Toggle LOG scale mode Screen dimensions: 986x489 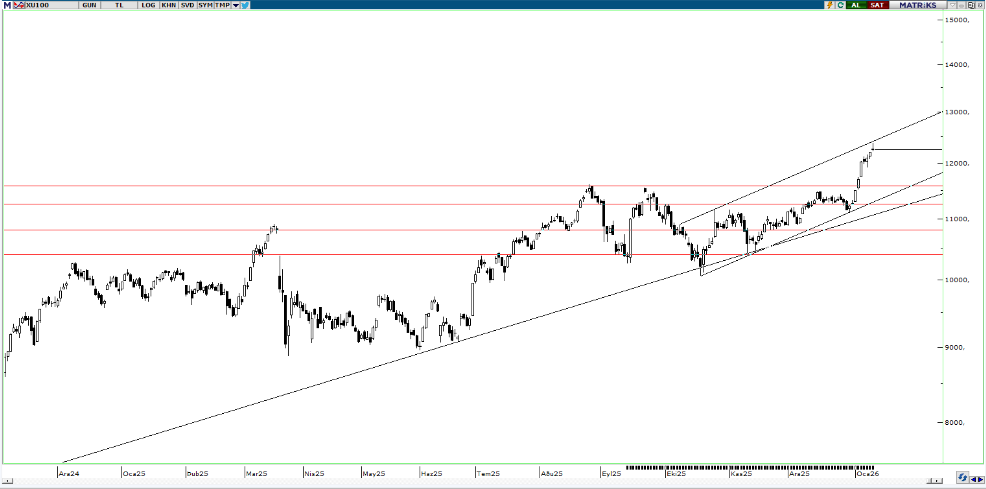pyautogui.click(x=149, y=5)
